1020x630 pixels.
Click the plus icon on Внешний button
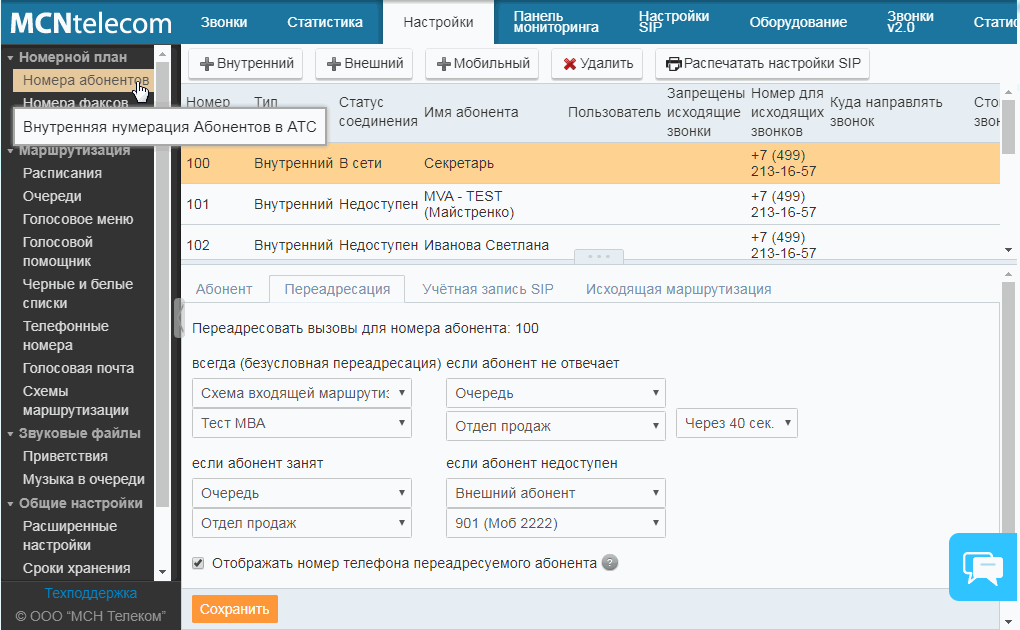point(334,64)
